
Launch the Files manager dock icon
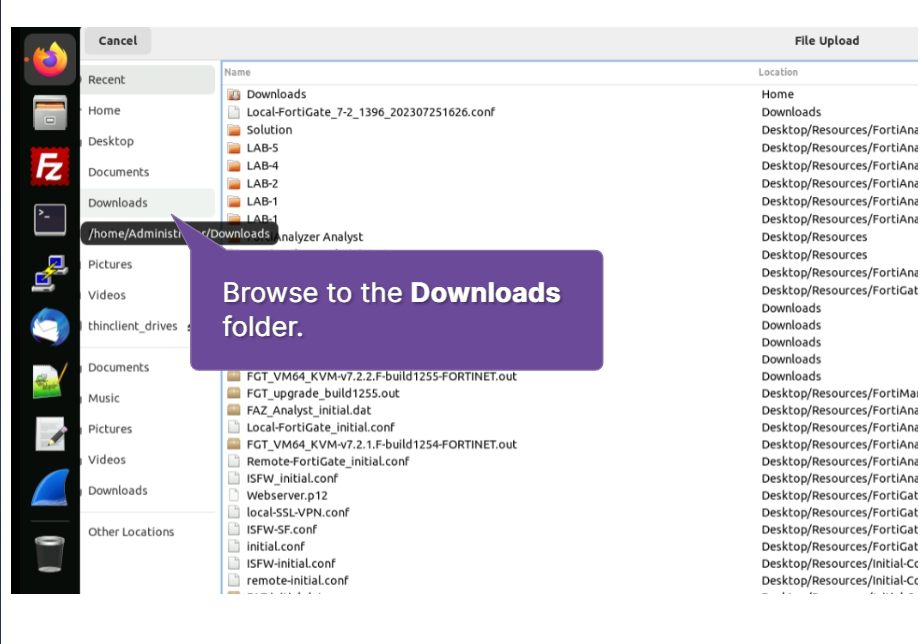pyautogui.click(x=50, y=112)
